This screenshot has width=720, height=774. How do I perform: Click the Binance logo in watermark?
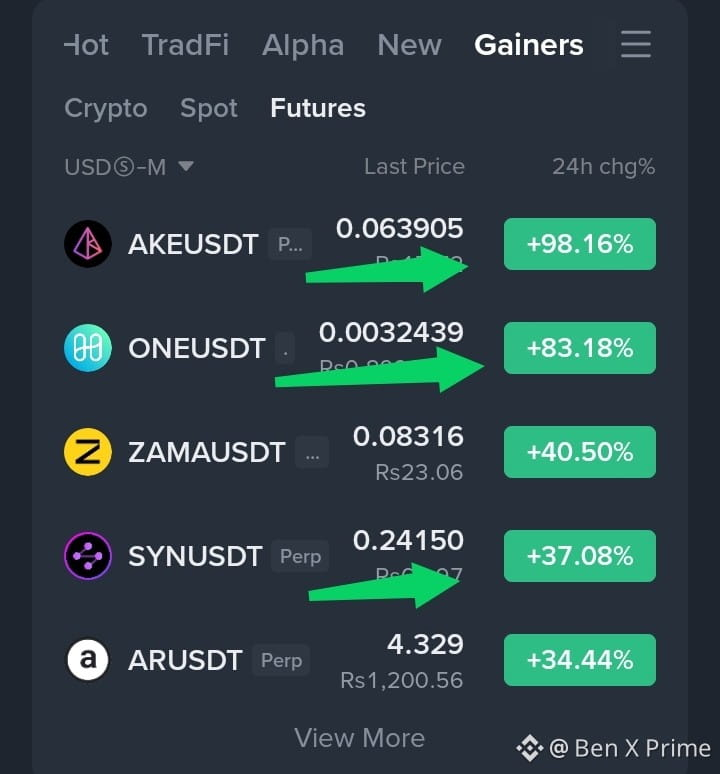pos(530,748)
